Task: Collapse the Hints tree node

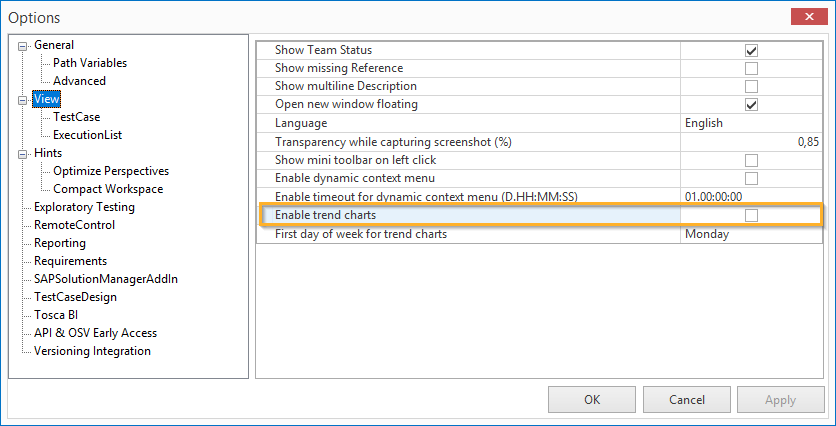Action: (23, 153)
